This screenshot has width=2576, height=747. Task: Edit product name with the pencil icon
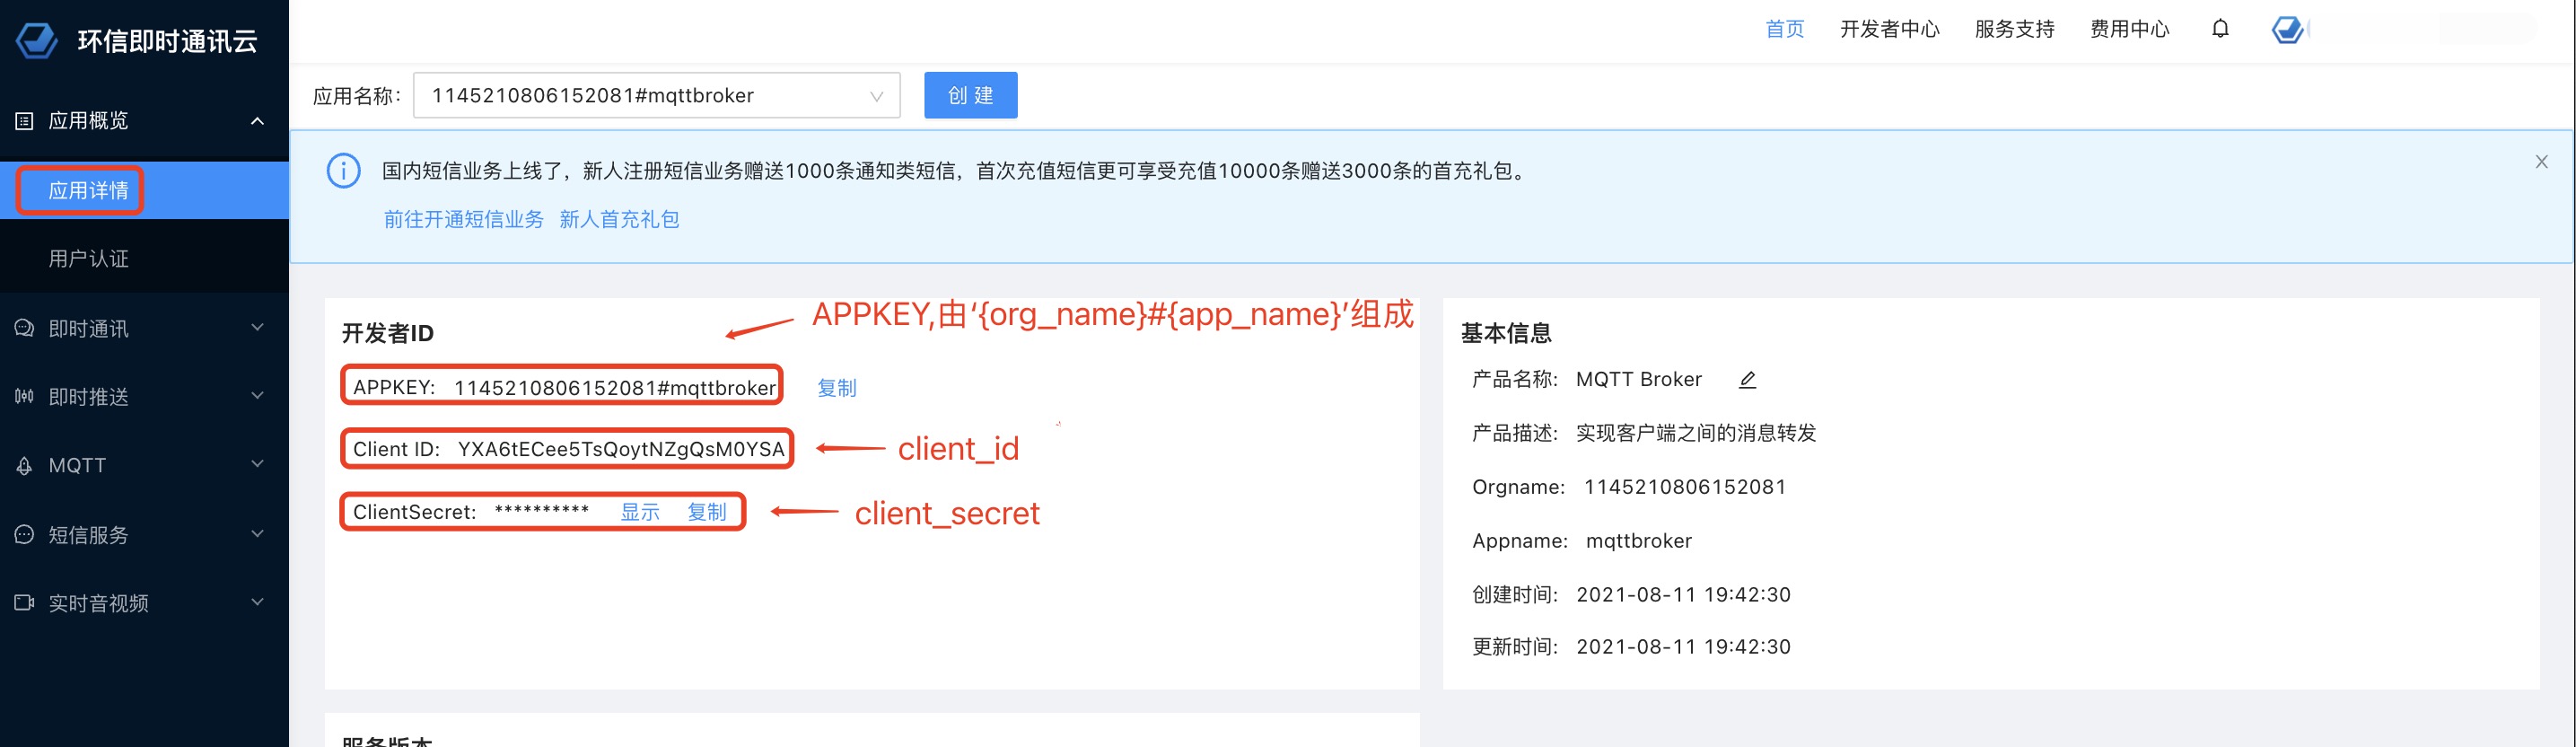(x=1747, y=379)
